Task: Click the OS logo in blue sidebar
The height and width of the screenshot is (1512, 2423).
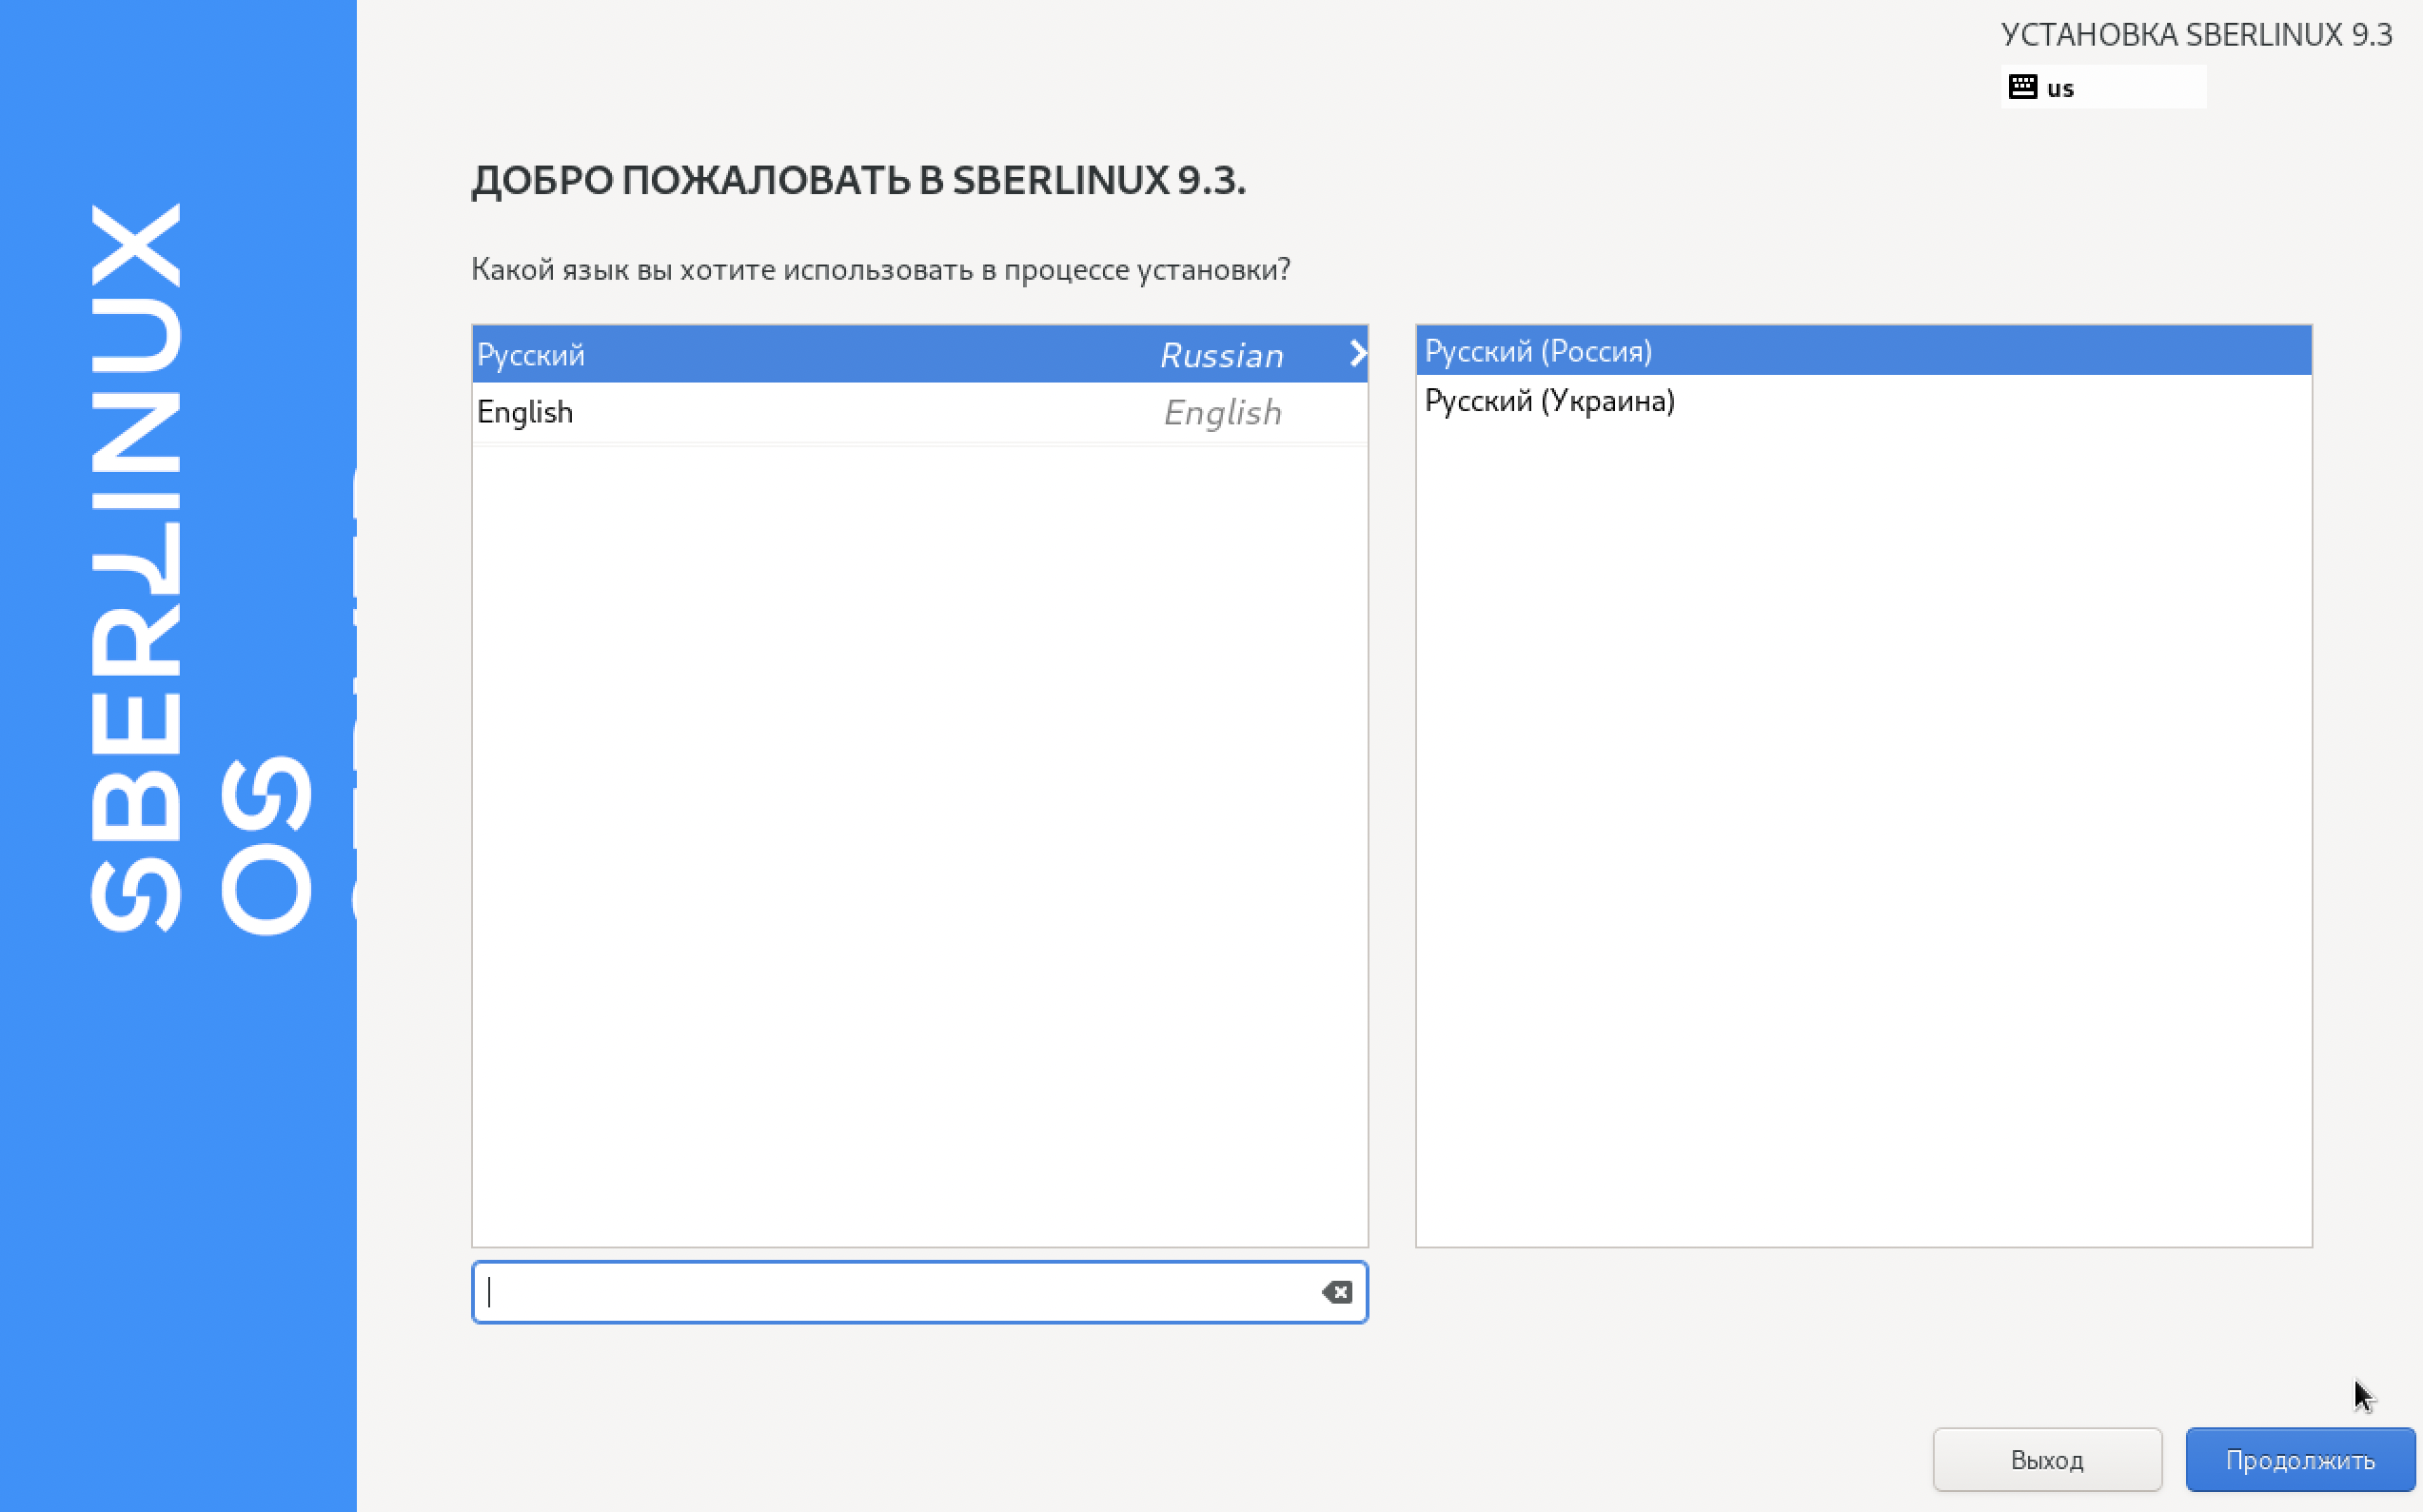Action: [x=266, y=845]
